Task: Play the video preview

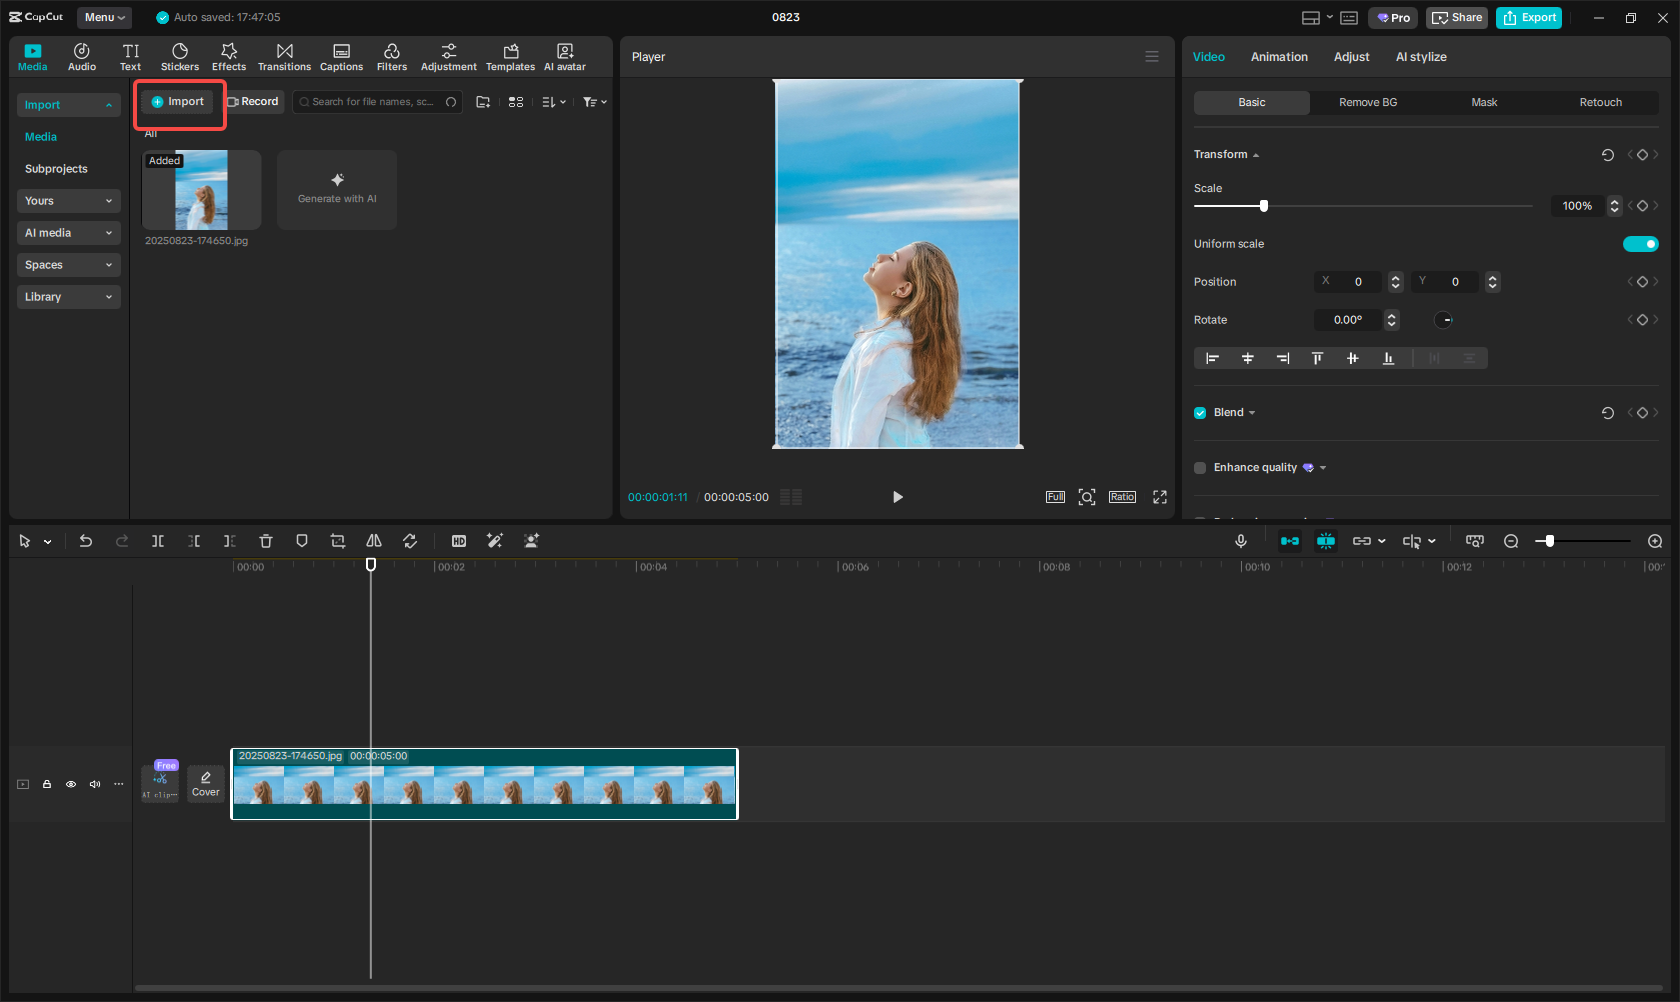Action: (x=897, y=497)
